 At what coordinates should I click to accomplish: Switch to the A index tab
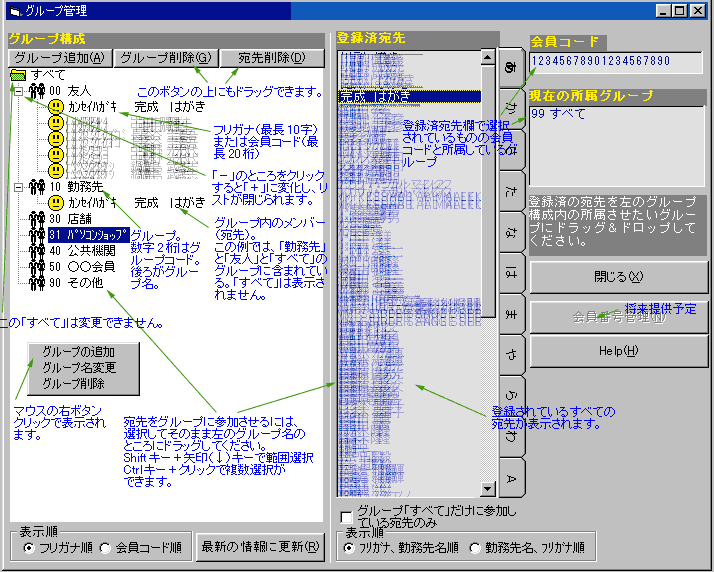click(x=510, y=477)
